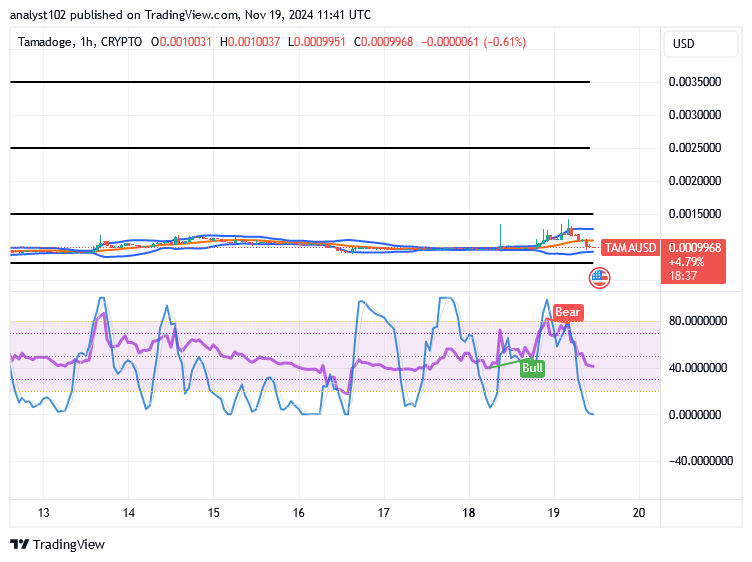Click the low value 0.0009951

coord(319,42)
